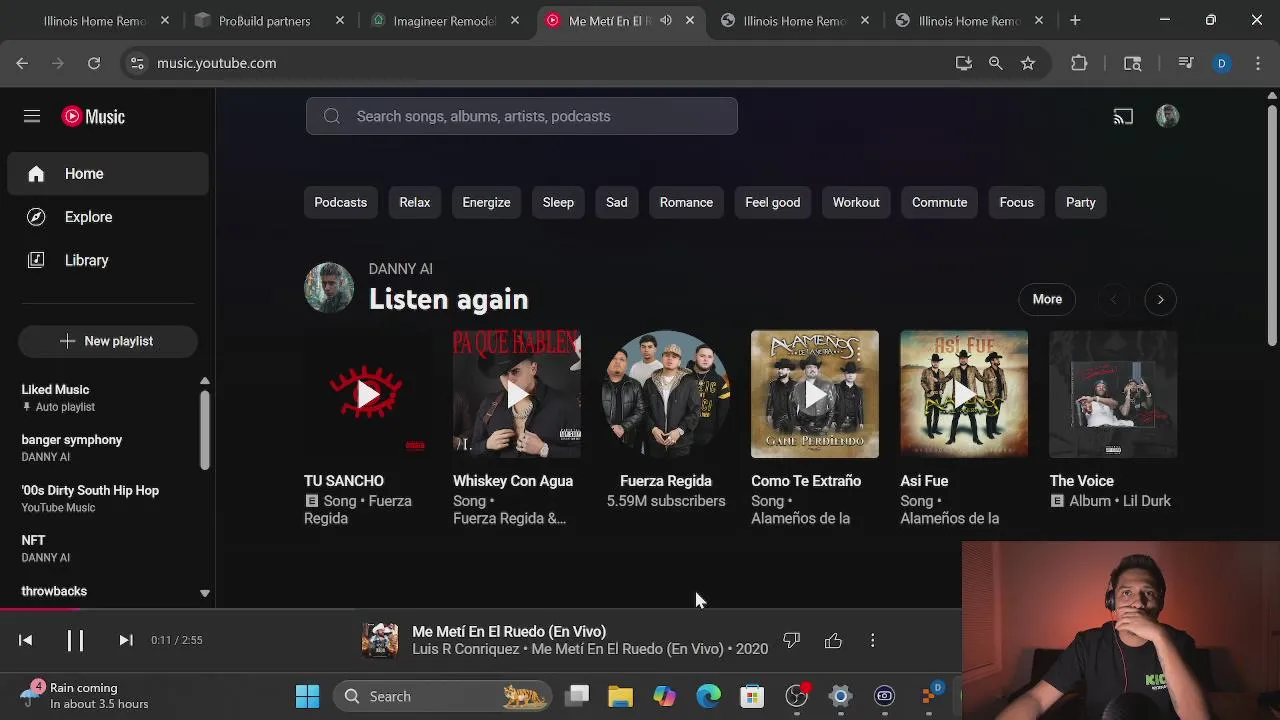Click the taskbar Search box

(x=444, y=696)
